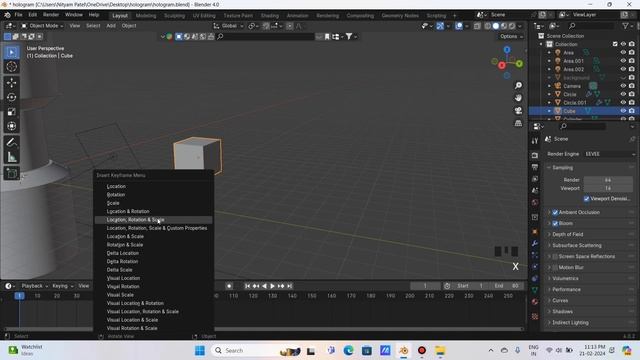Screen dimensions: 640x360
Task: Open the Object Data properties tab
Action: pyautogui.click(x=535, y=290)
